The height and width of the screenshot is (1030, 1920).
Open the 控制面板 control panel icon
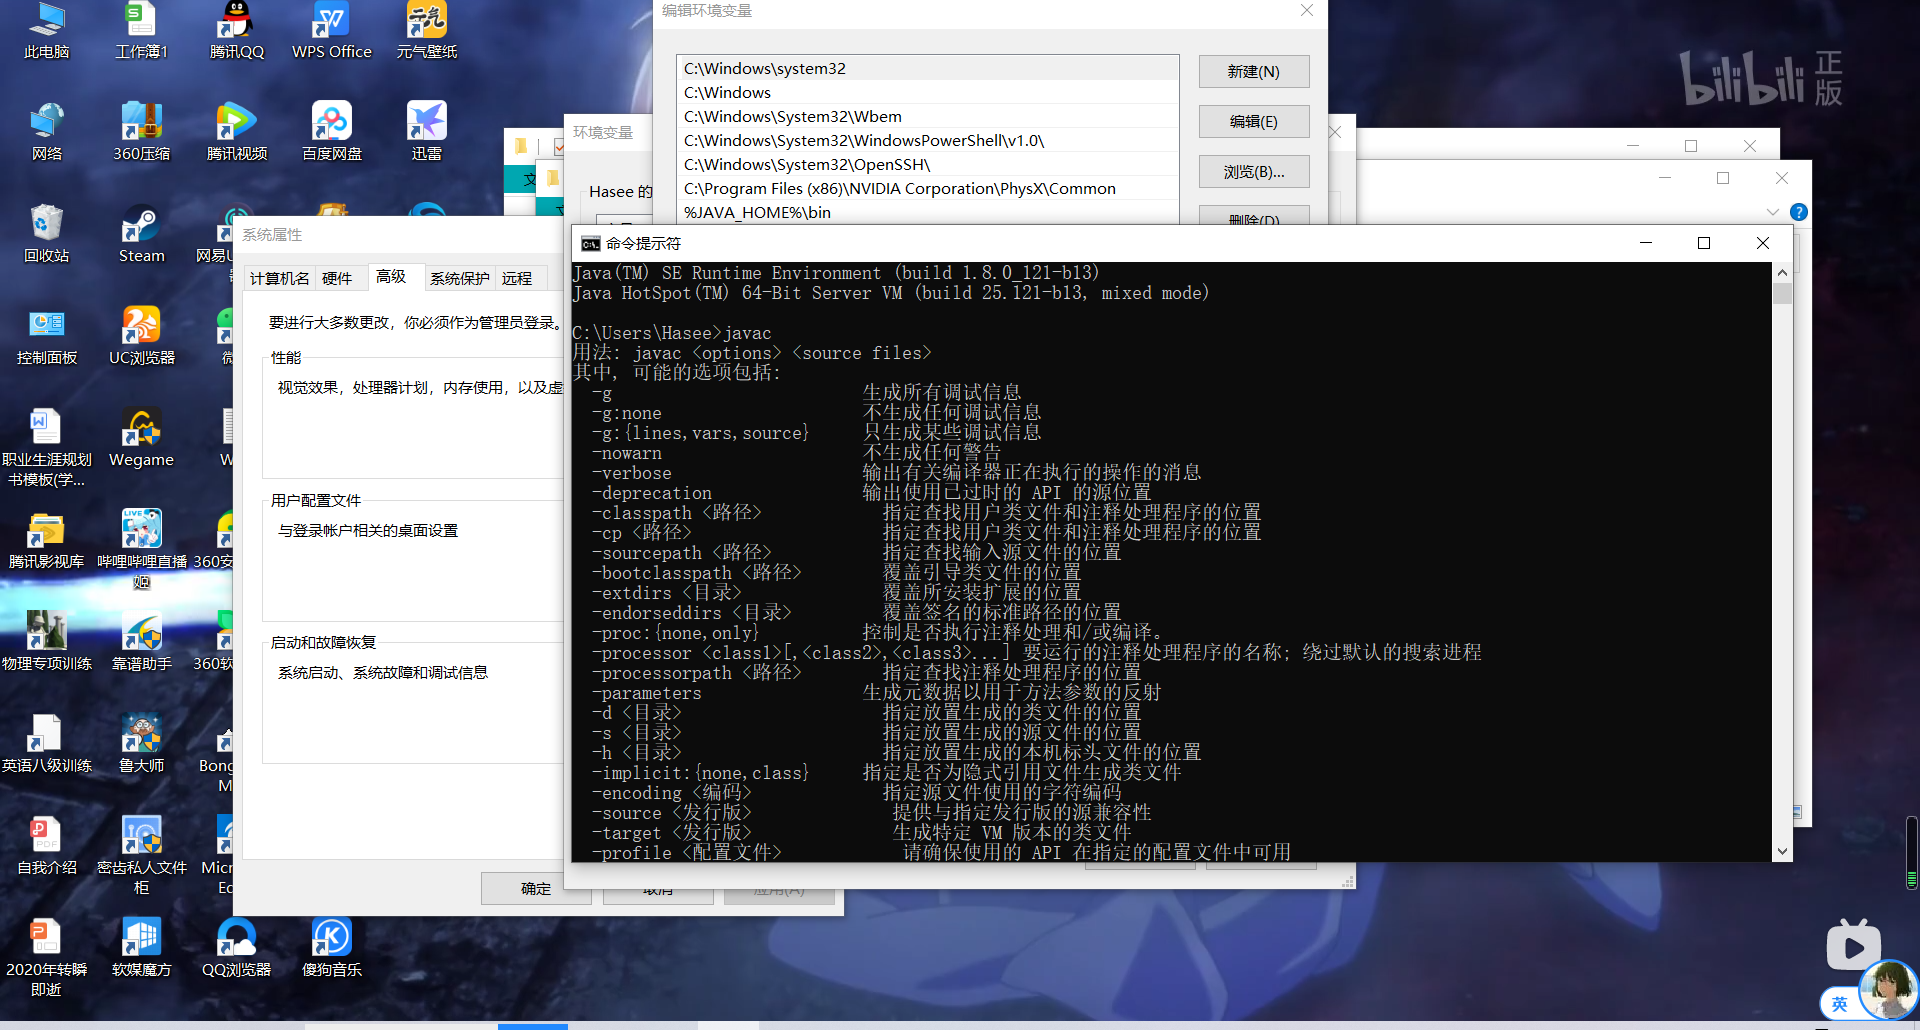[x=46, y=335]
